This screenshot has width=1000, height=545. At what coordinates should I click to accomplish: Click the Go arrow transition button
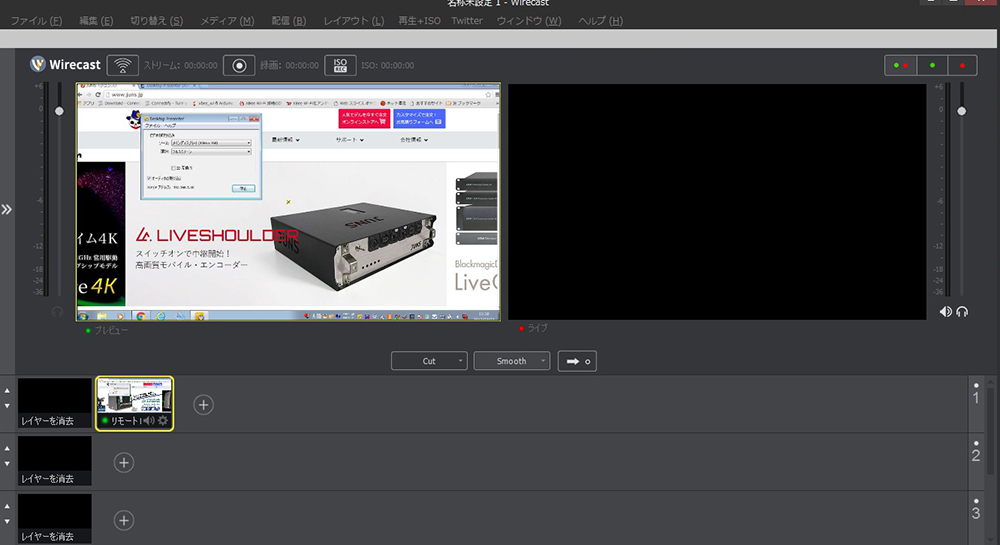click(x=577, y=361)
